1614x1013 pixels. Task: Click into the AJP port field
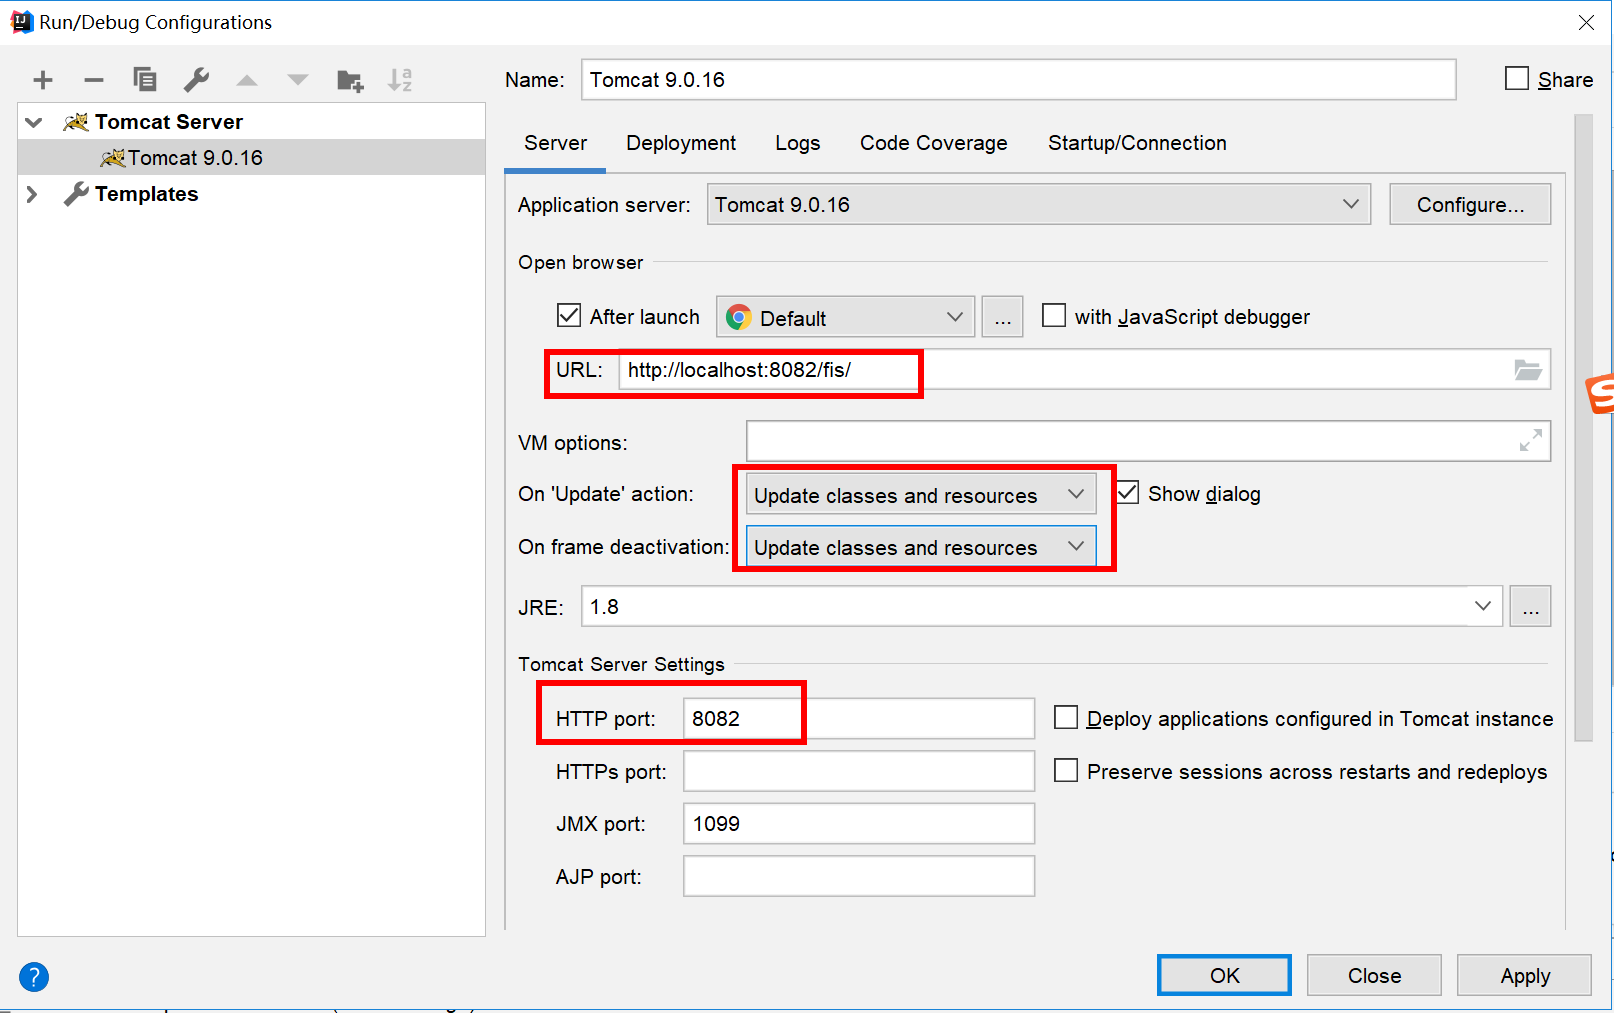[859, 876]
